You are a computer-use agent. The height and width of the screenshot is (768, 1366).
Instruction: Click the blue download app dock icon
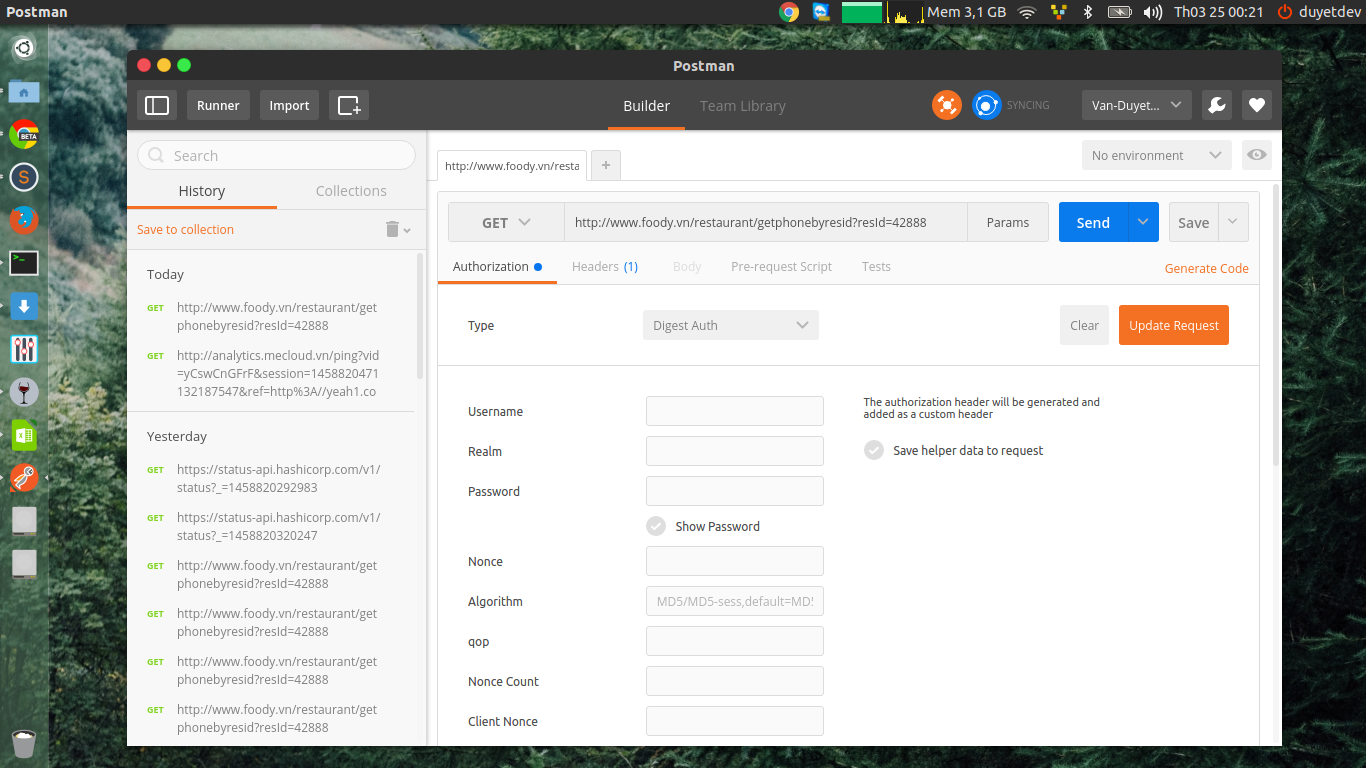point(24,306)
